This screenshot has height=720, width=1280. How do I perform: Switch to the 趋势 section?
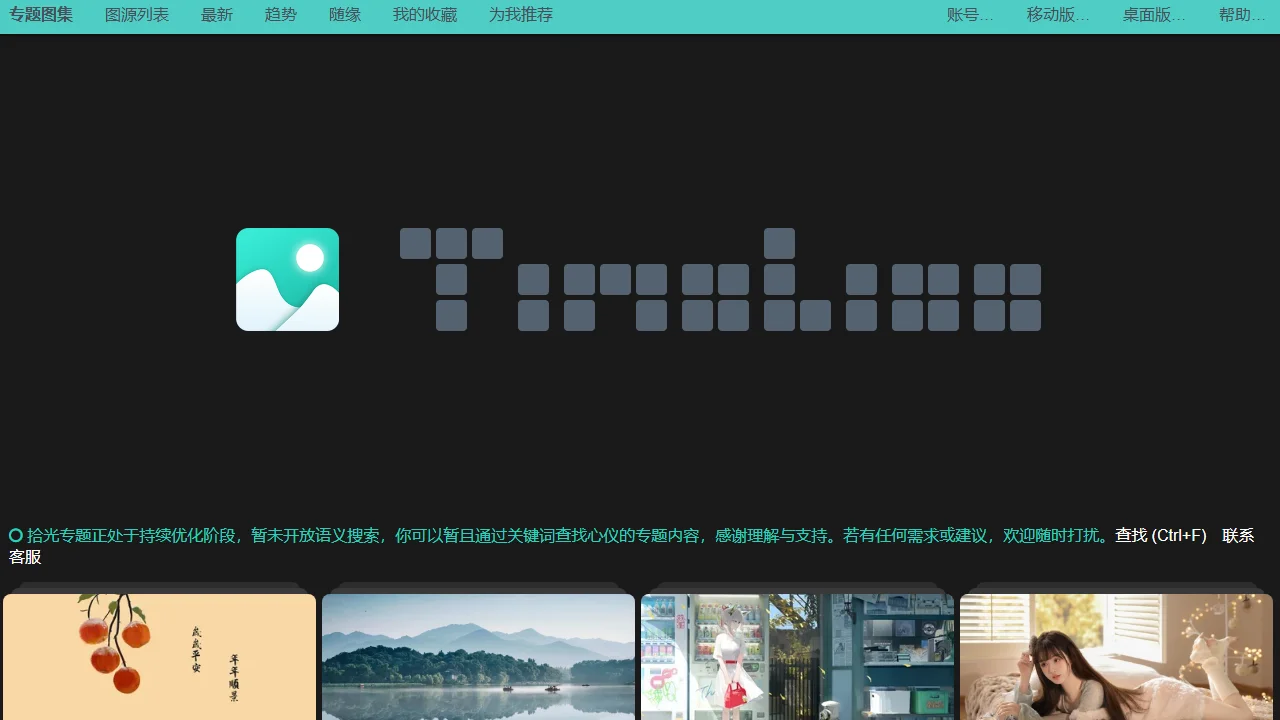click(281, 15)
